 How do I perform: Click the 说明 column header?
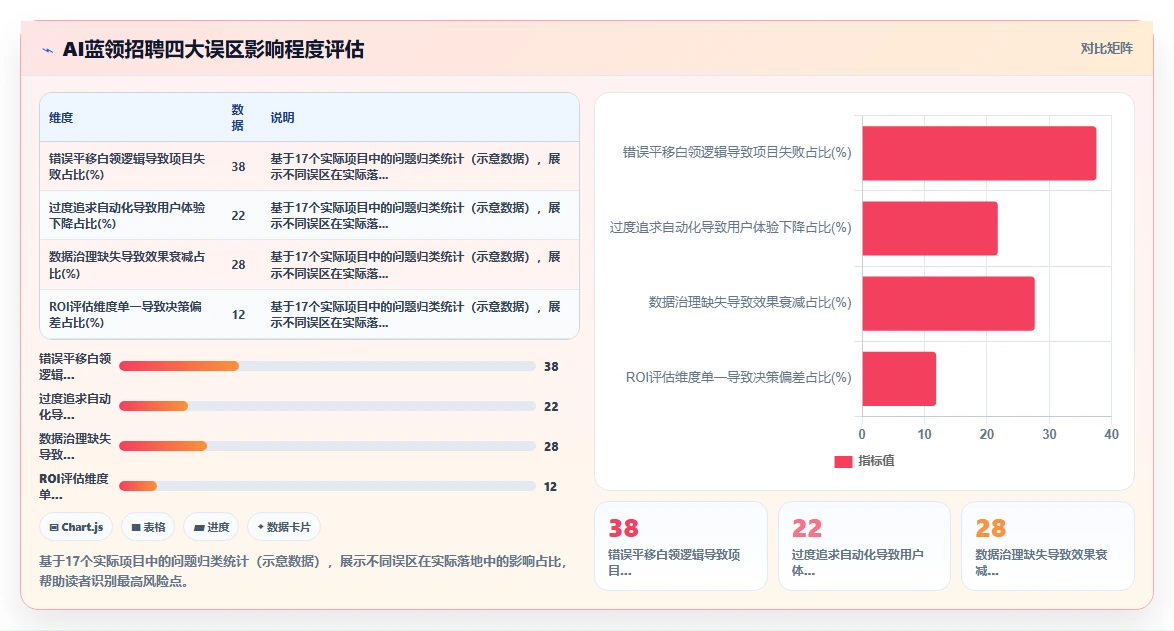[282, 118]
